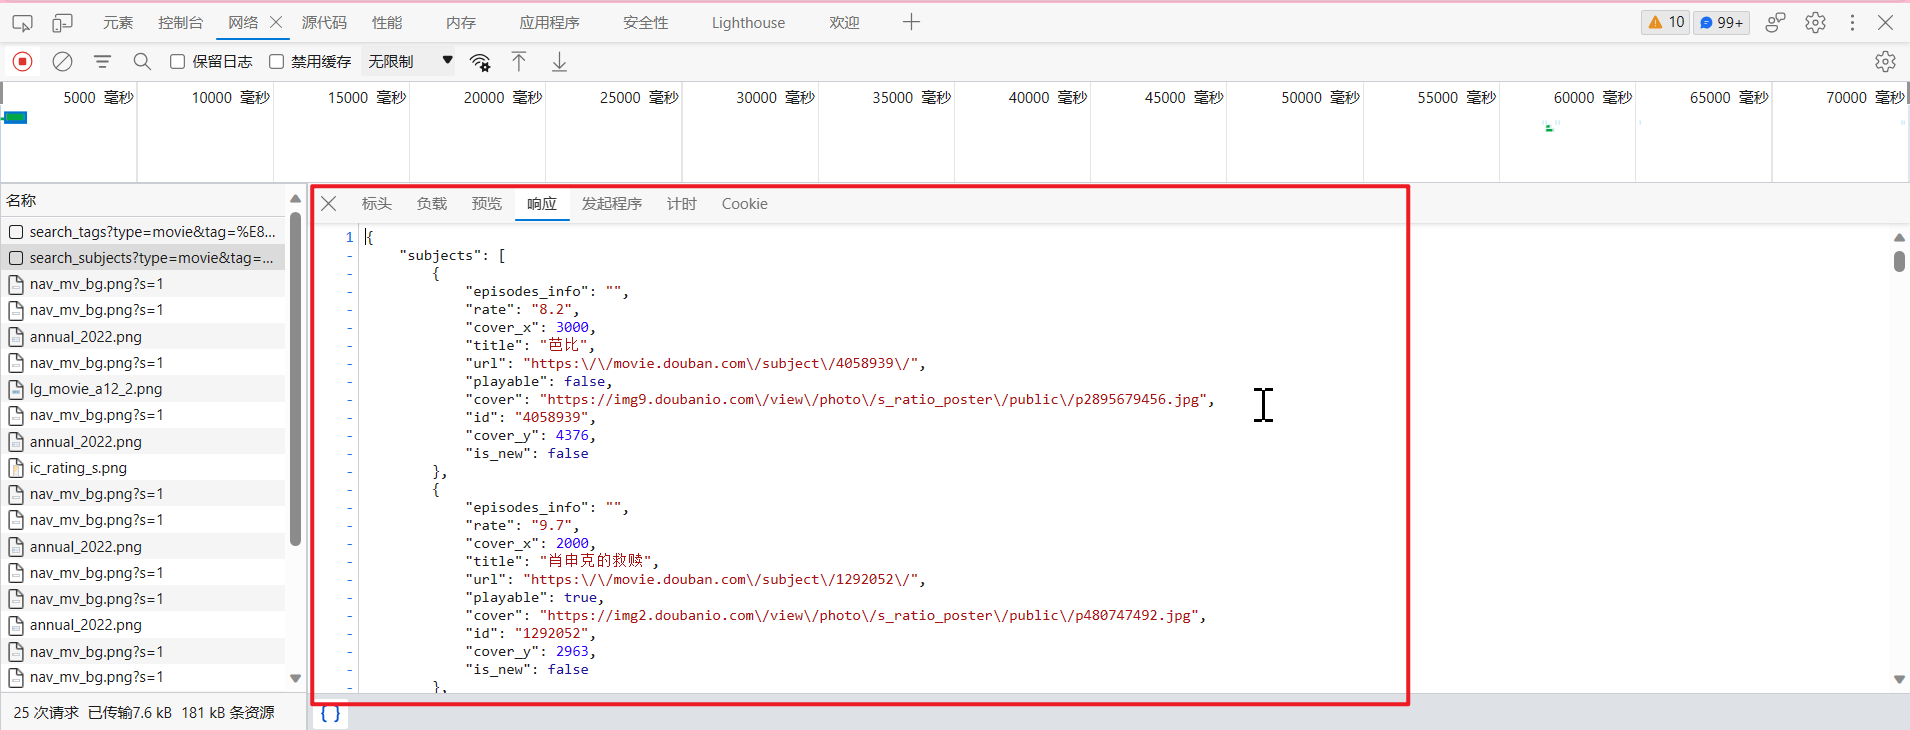
Task: Export HAR file download arrow
Action: [x=559, y=62]
